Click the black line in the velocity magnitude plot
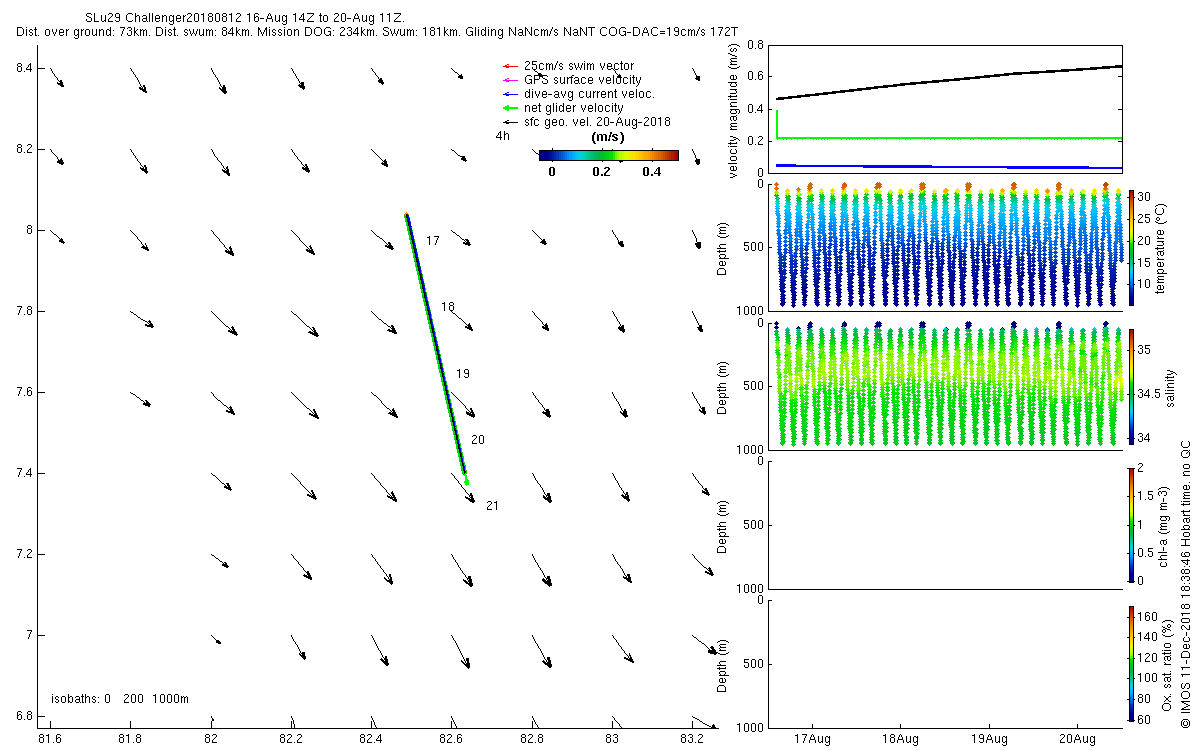Viewport: 1200px width, 750px height. coord(948,80)
